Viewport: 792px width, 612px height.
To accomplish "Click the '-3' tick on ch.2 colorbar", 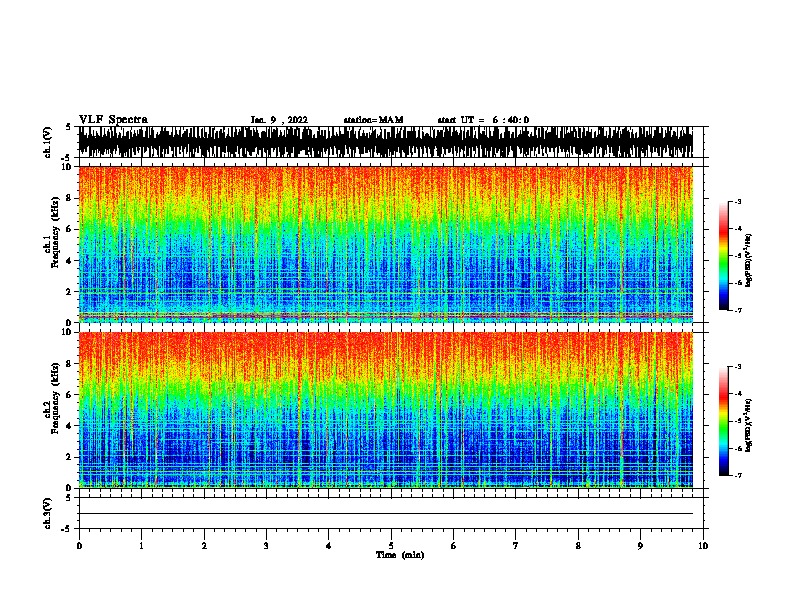I will coord(738,367).
